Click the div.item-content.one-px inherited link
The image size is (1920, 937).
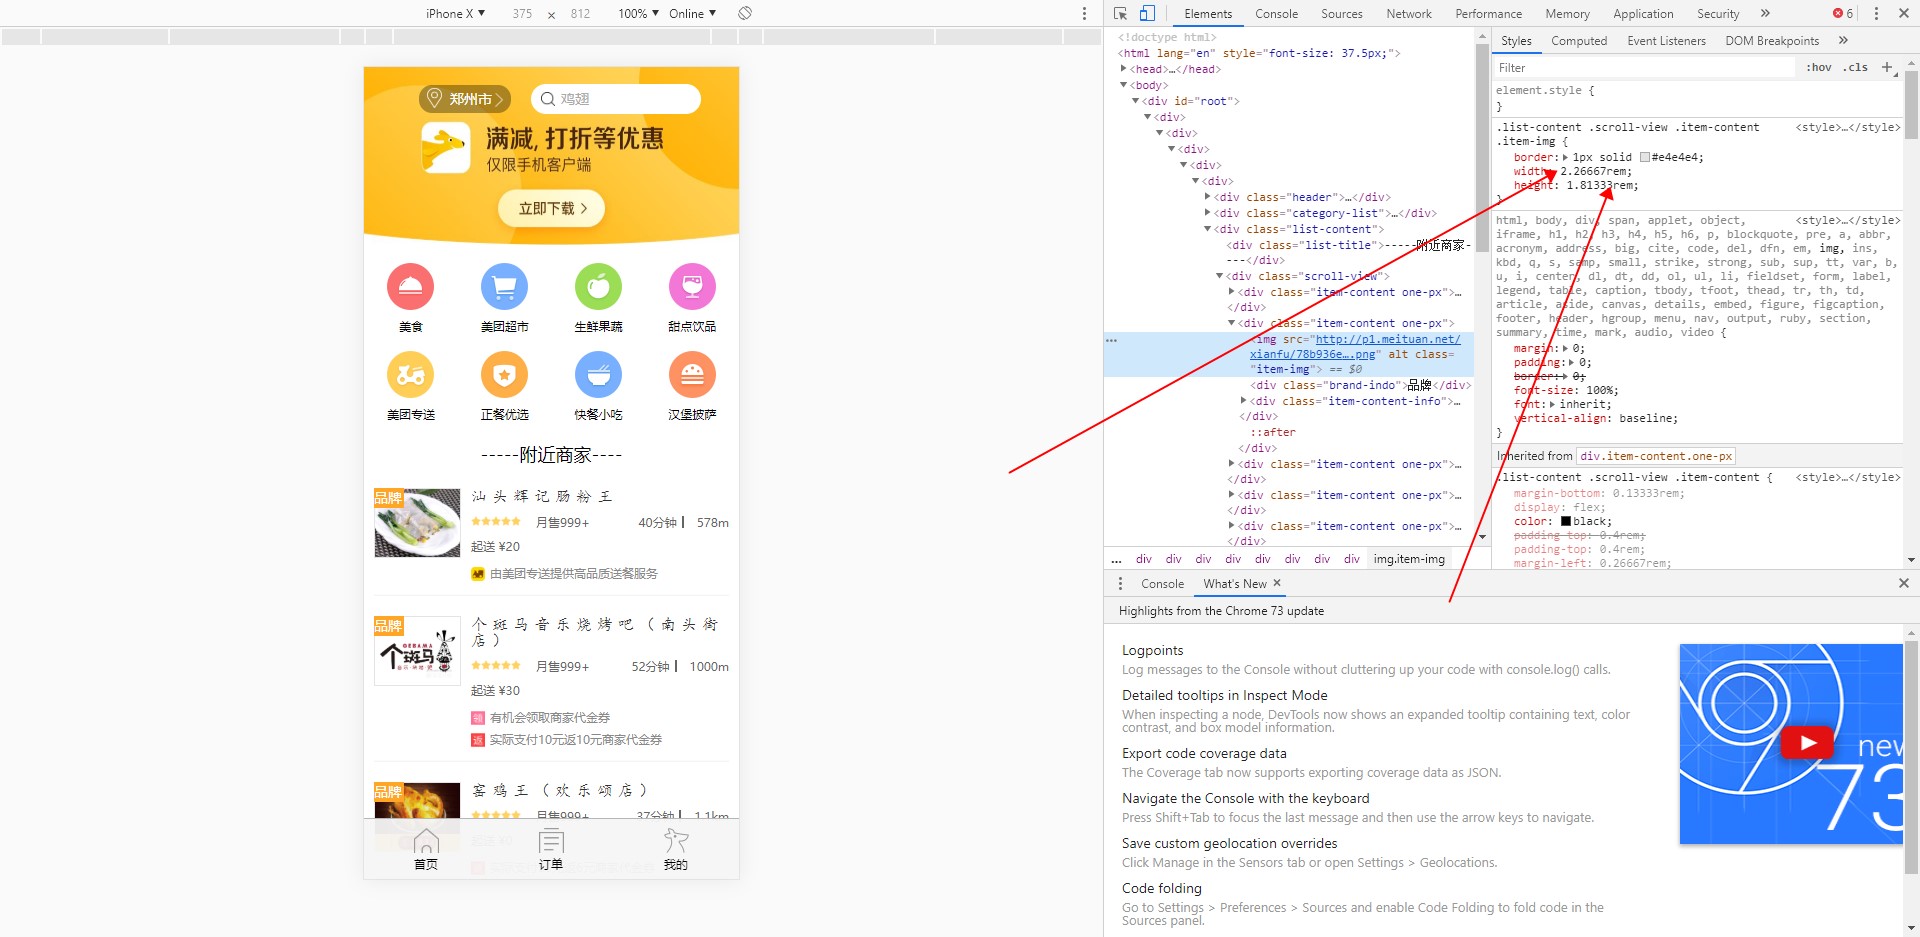pyautogui.click(x=1656, y=456)
